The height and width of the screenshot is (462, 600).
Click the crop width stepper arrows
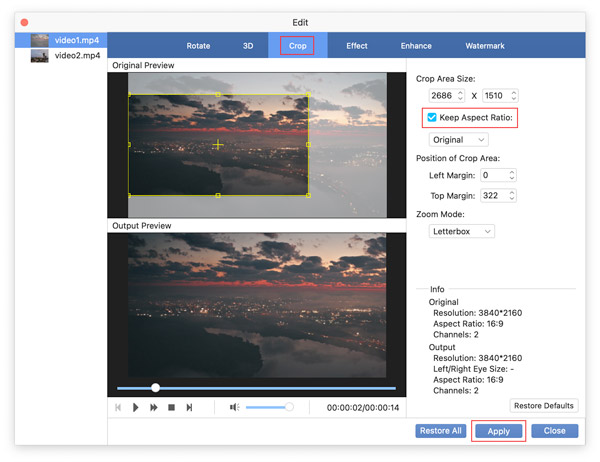click(x=460, y=96)
